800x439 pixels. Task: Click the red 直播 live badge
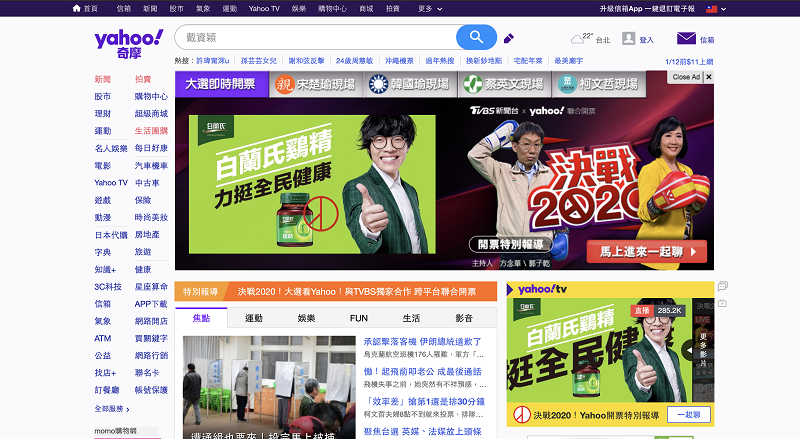642,310
